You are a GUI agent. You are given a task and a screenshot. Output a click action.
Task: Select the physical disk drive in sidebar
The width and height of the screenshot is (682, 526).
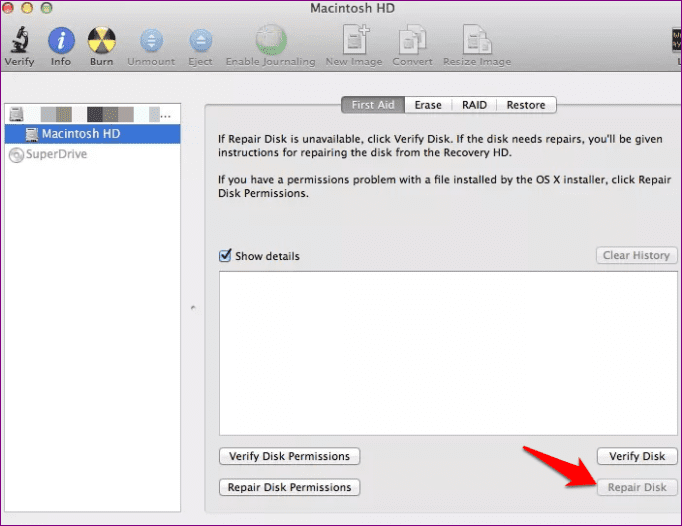tap(92, 114)
